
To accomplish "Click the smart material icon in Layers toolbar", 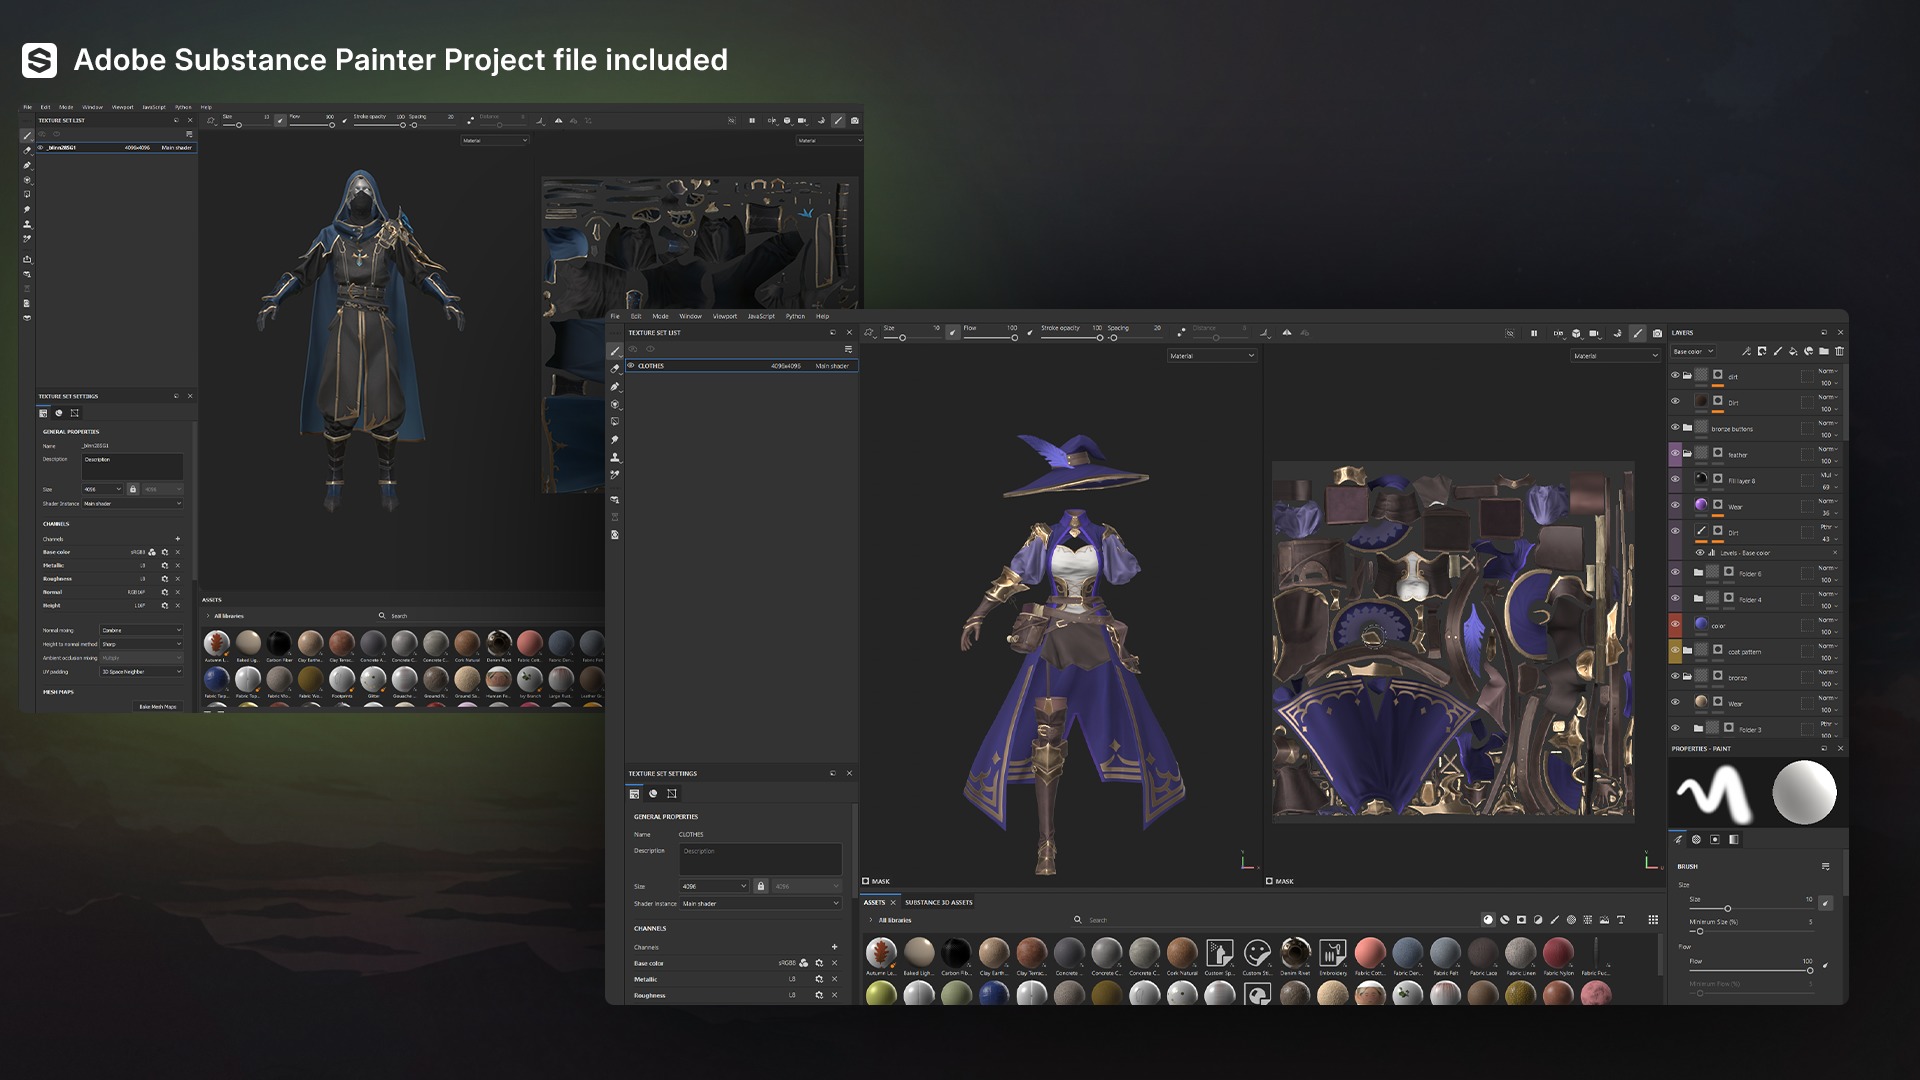I will click(1808, 351).
